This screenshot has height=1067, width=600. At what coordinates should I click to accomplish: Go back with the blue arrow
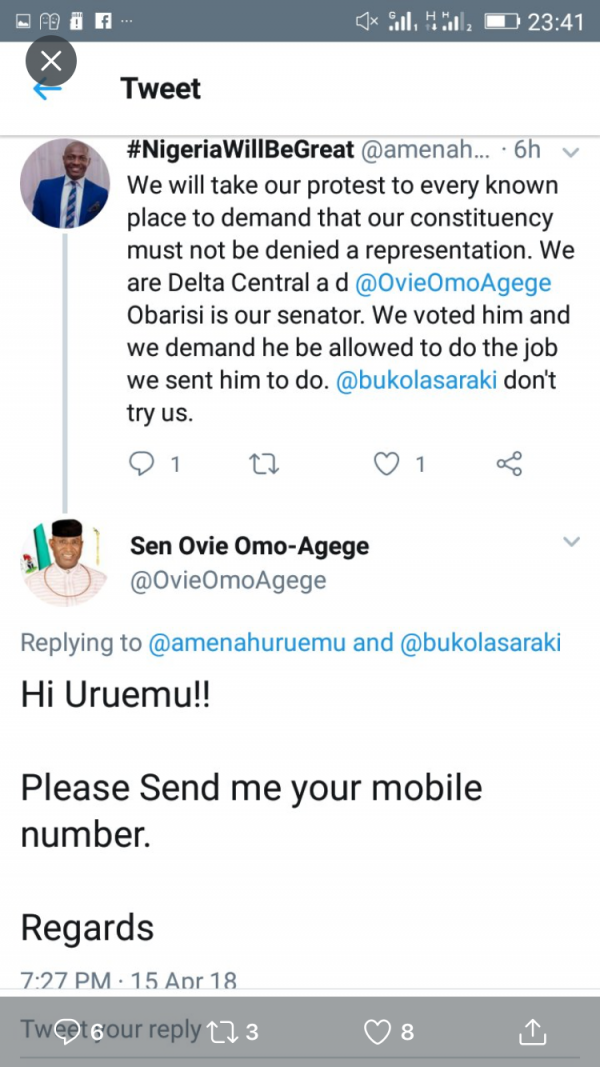point(48,90)
